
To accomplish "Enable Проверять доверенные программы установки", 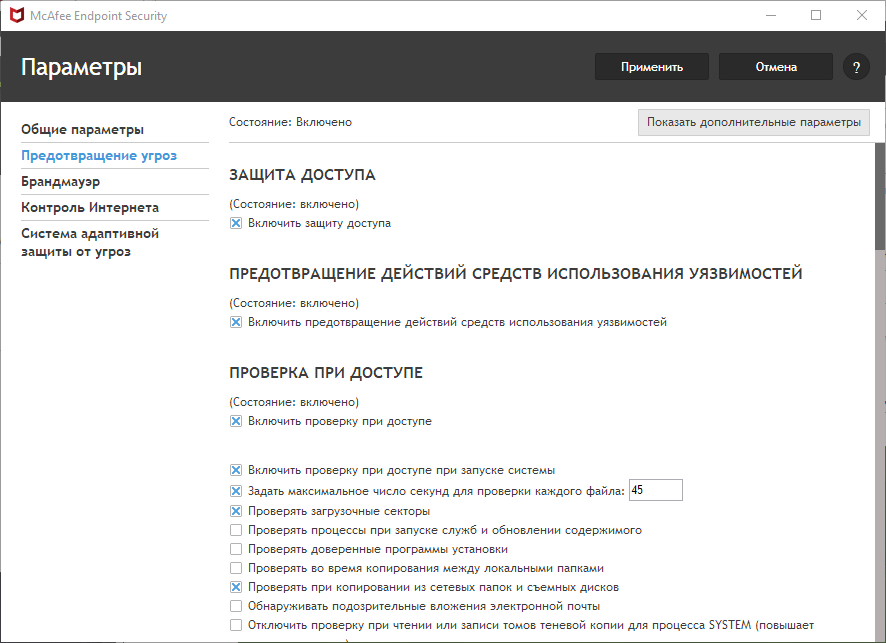I will tap(236, 549).
